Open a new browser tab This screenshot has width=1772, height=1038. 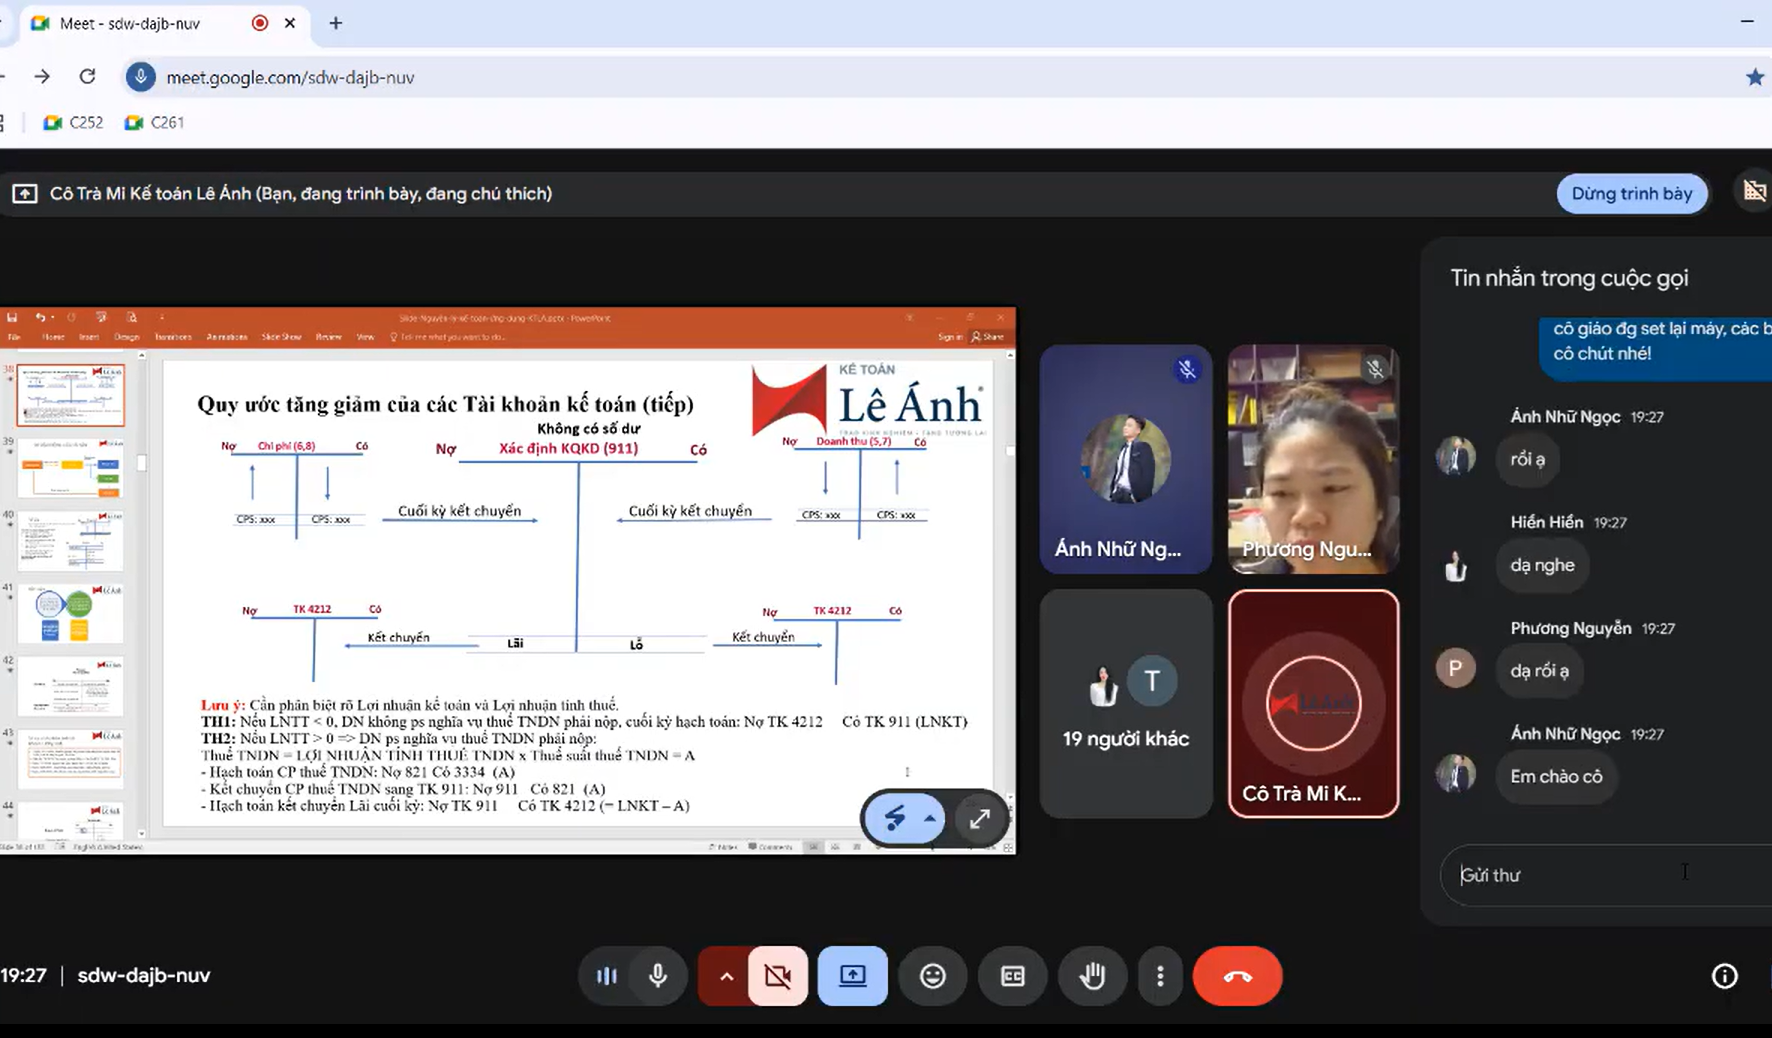[x=336, y=23]
